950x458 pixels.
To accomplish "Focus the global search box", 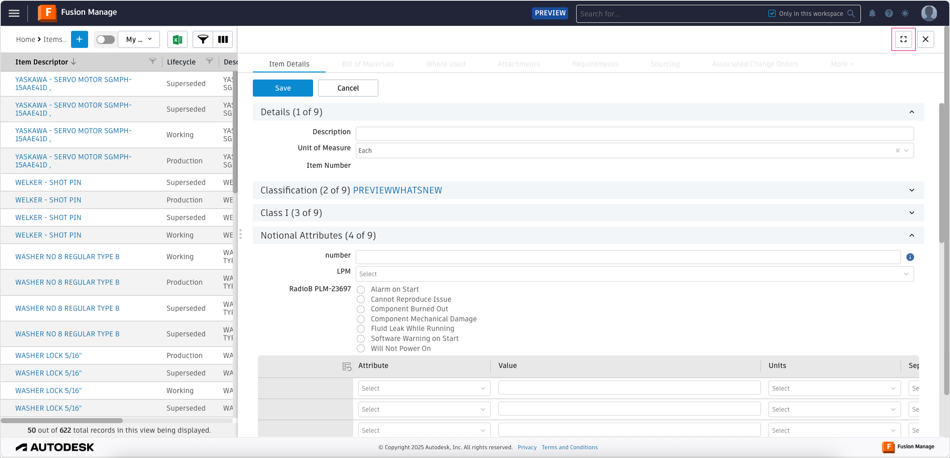I will 671,13.
